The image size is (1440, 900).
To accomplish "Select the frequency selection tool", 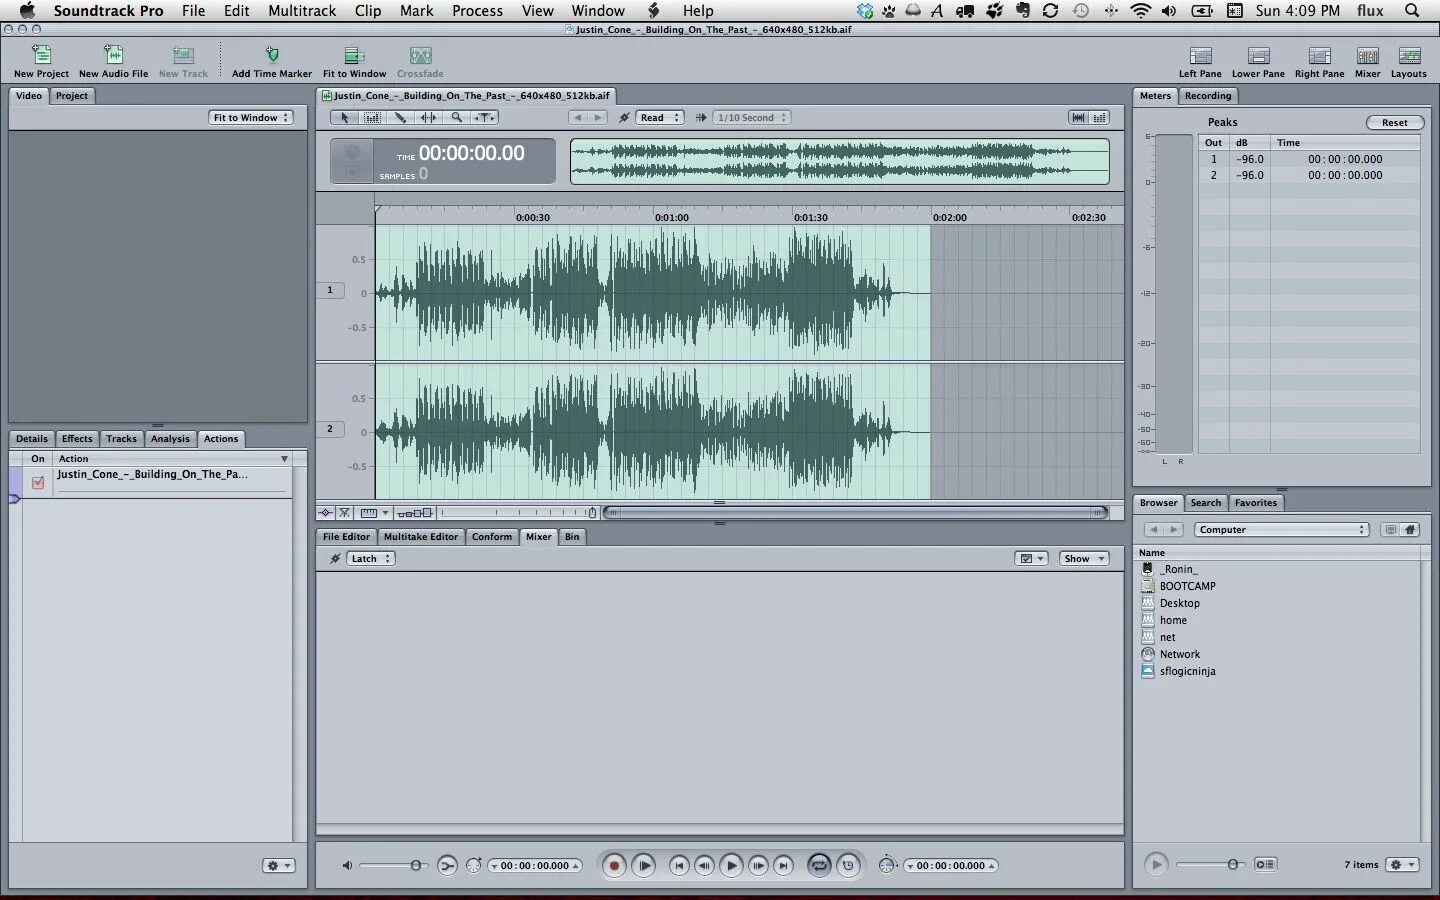I will 373,117.
